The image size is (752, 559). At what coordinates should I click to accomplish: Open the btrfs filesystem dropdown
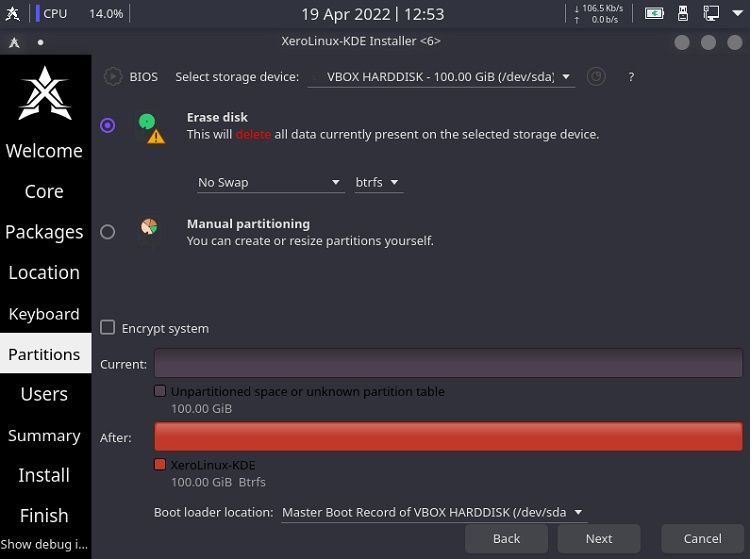(x=378, y=183)
